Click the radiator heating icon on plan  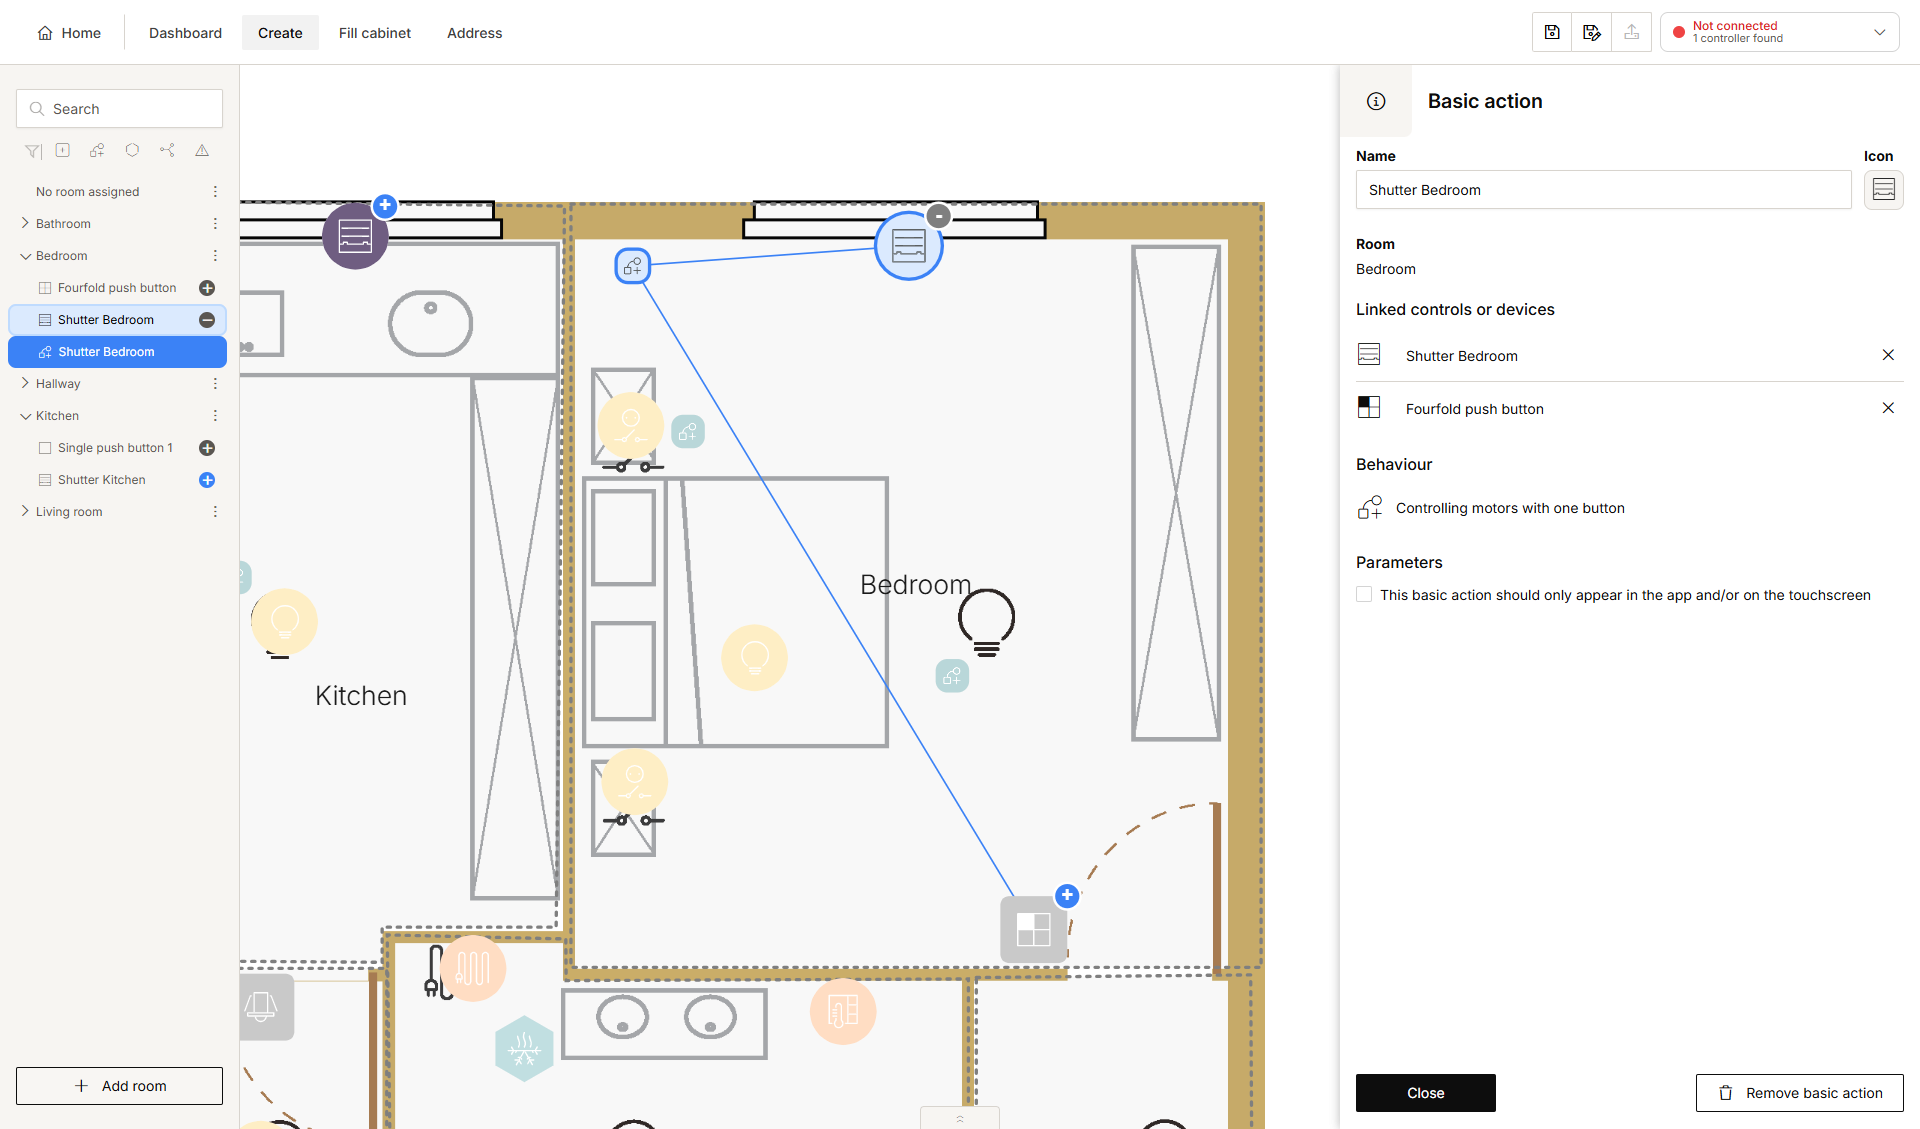[473, 968]
